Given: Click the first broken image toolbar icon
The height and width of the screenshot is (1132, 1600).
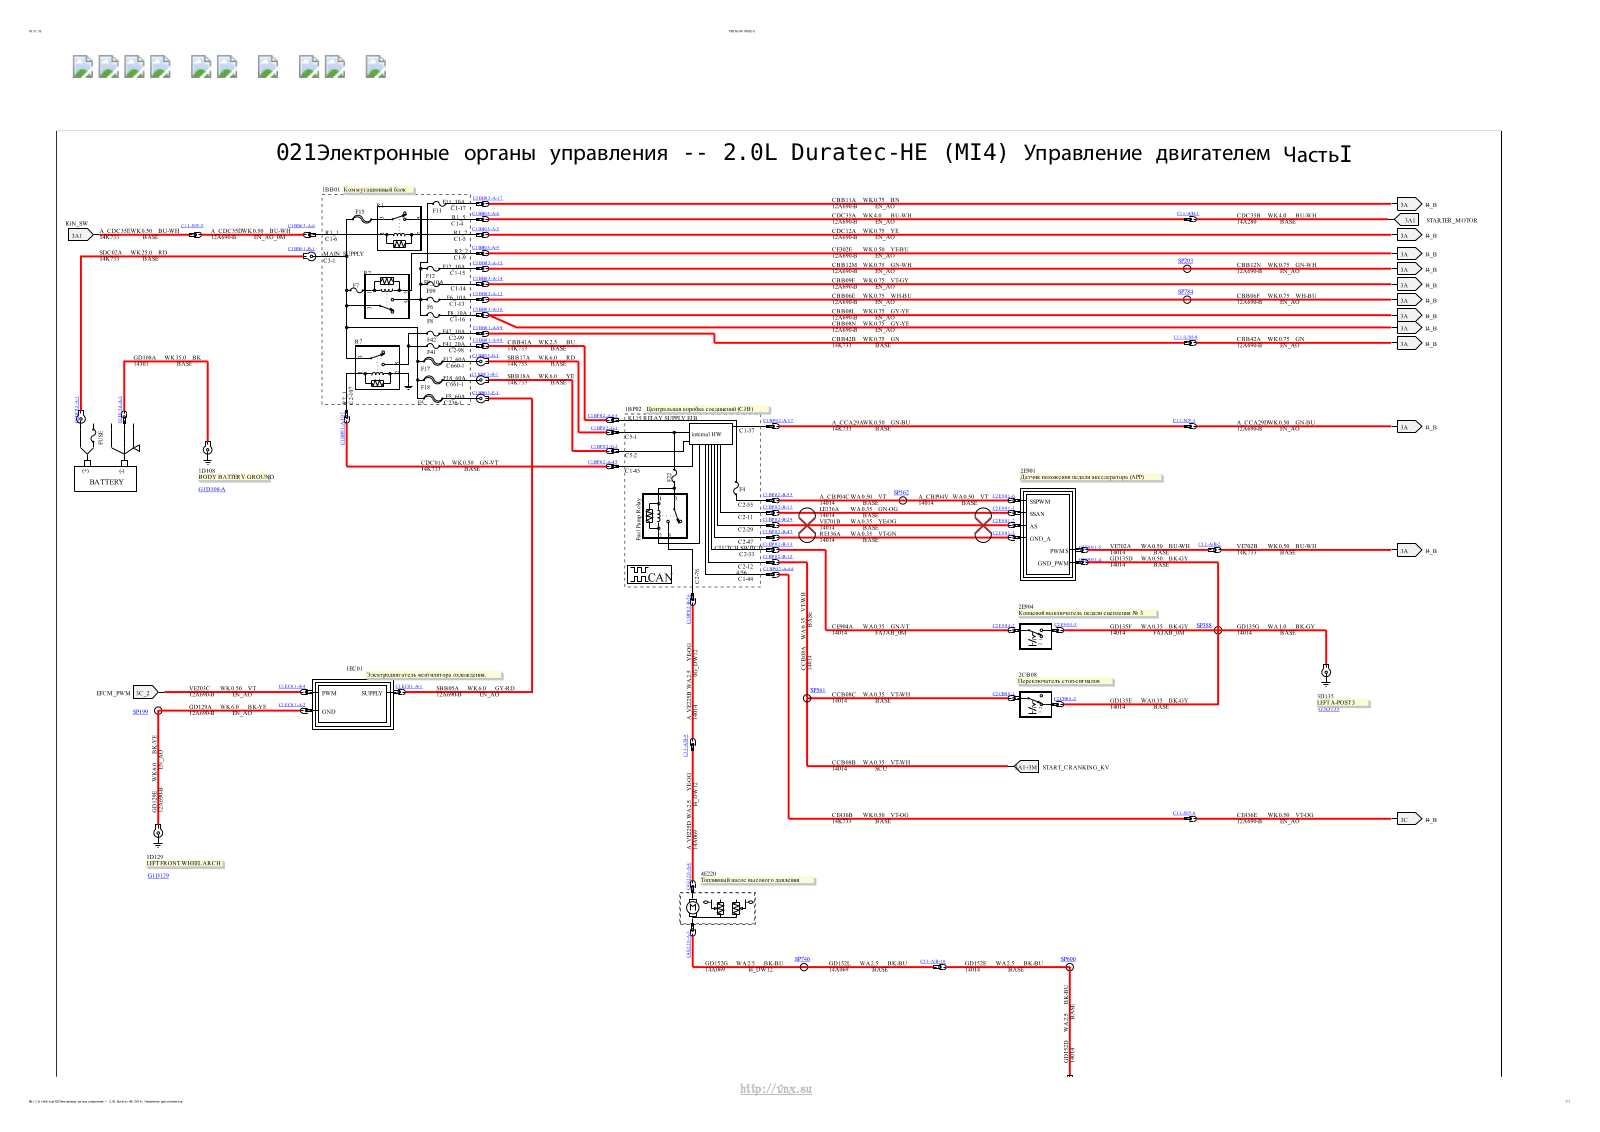Looking at the screenshot, I should click(83, 66).
